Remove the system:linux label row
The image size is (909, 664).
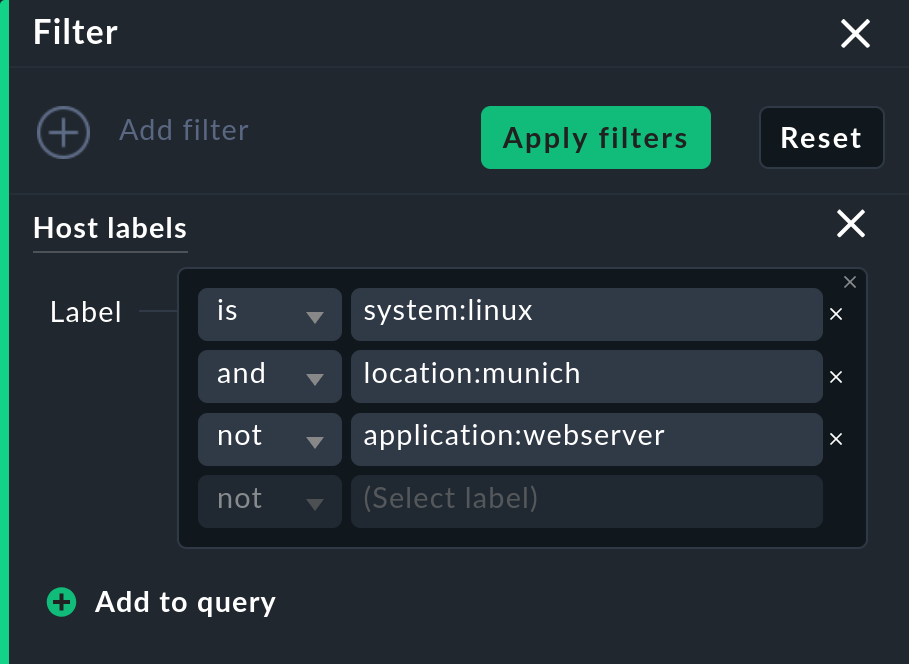coord(836,313)
